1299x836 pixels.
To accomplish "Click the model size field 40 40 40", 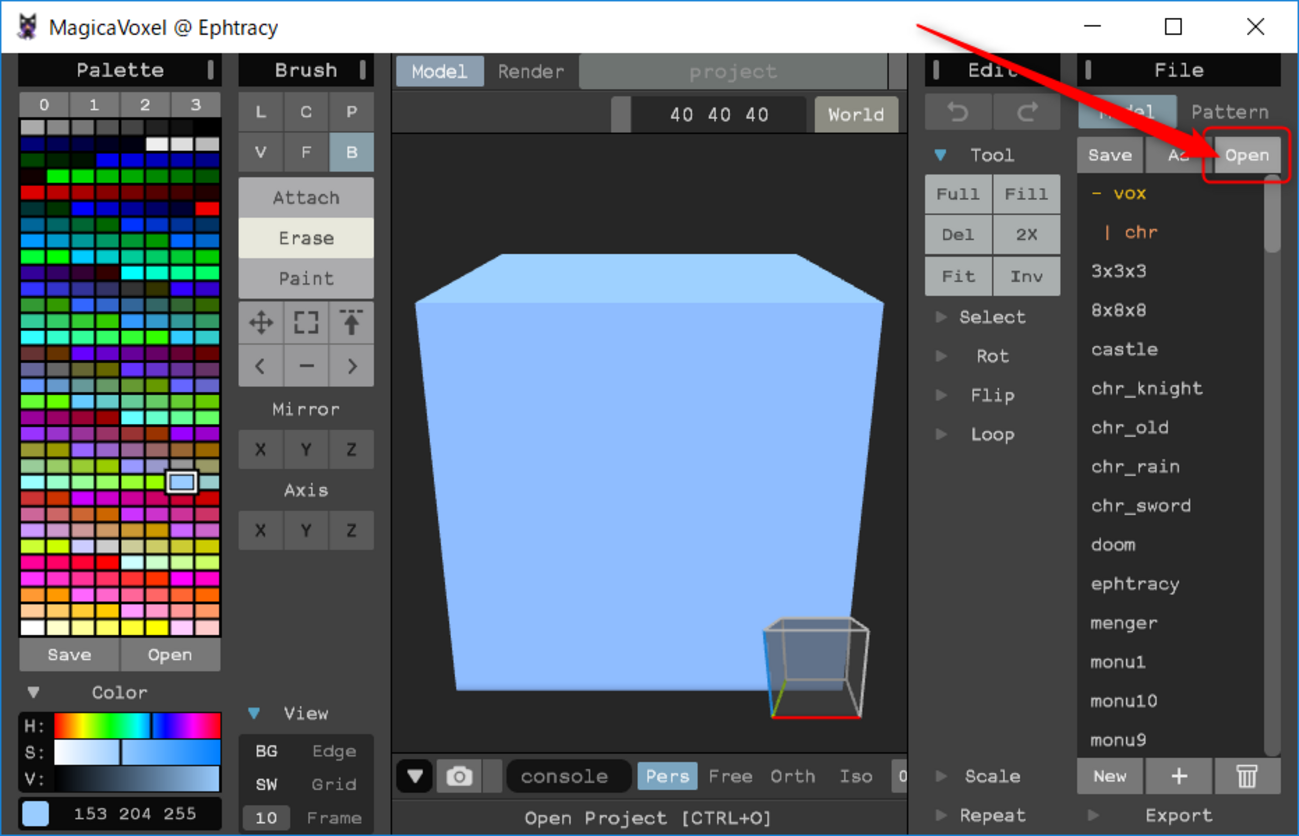I will [x=719, y=114].
